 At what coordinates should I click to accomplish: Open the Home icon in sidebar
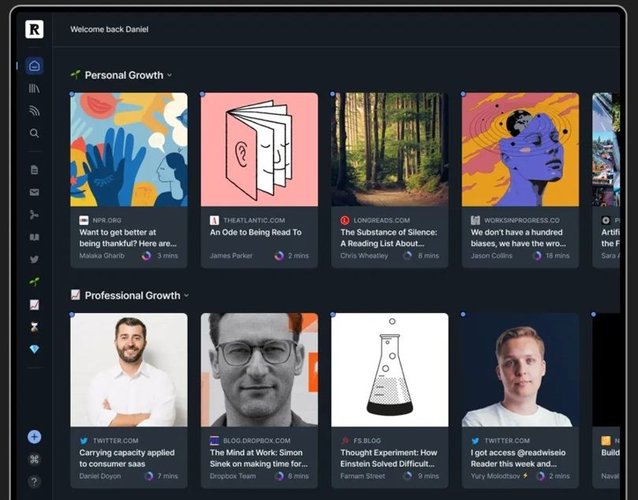35,66
